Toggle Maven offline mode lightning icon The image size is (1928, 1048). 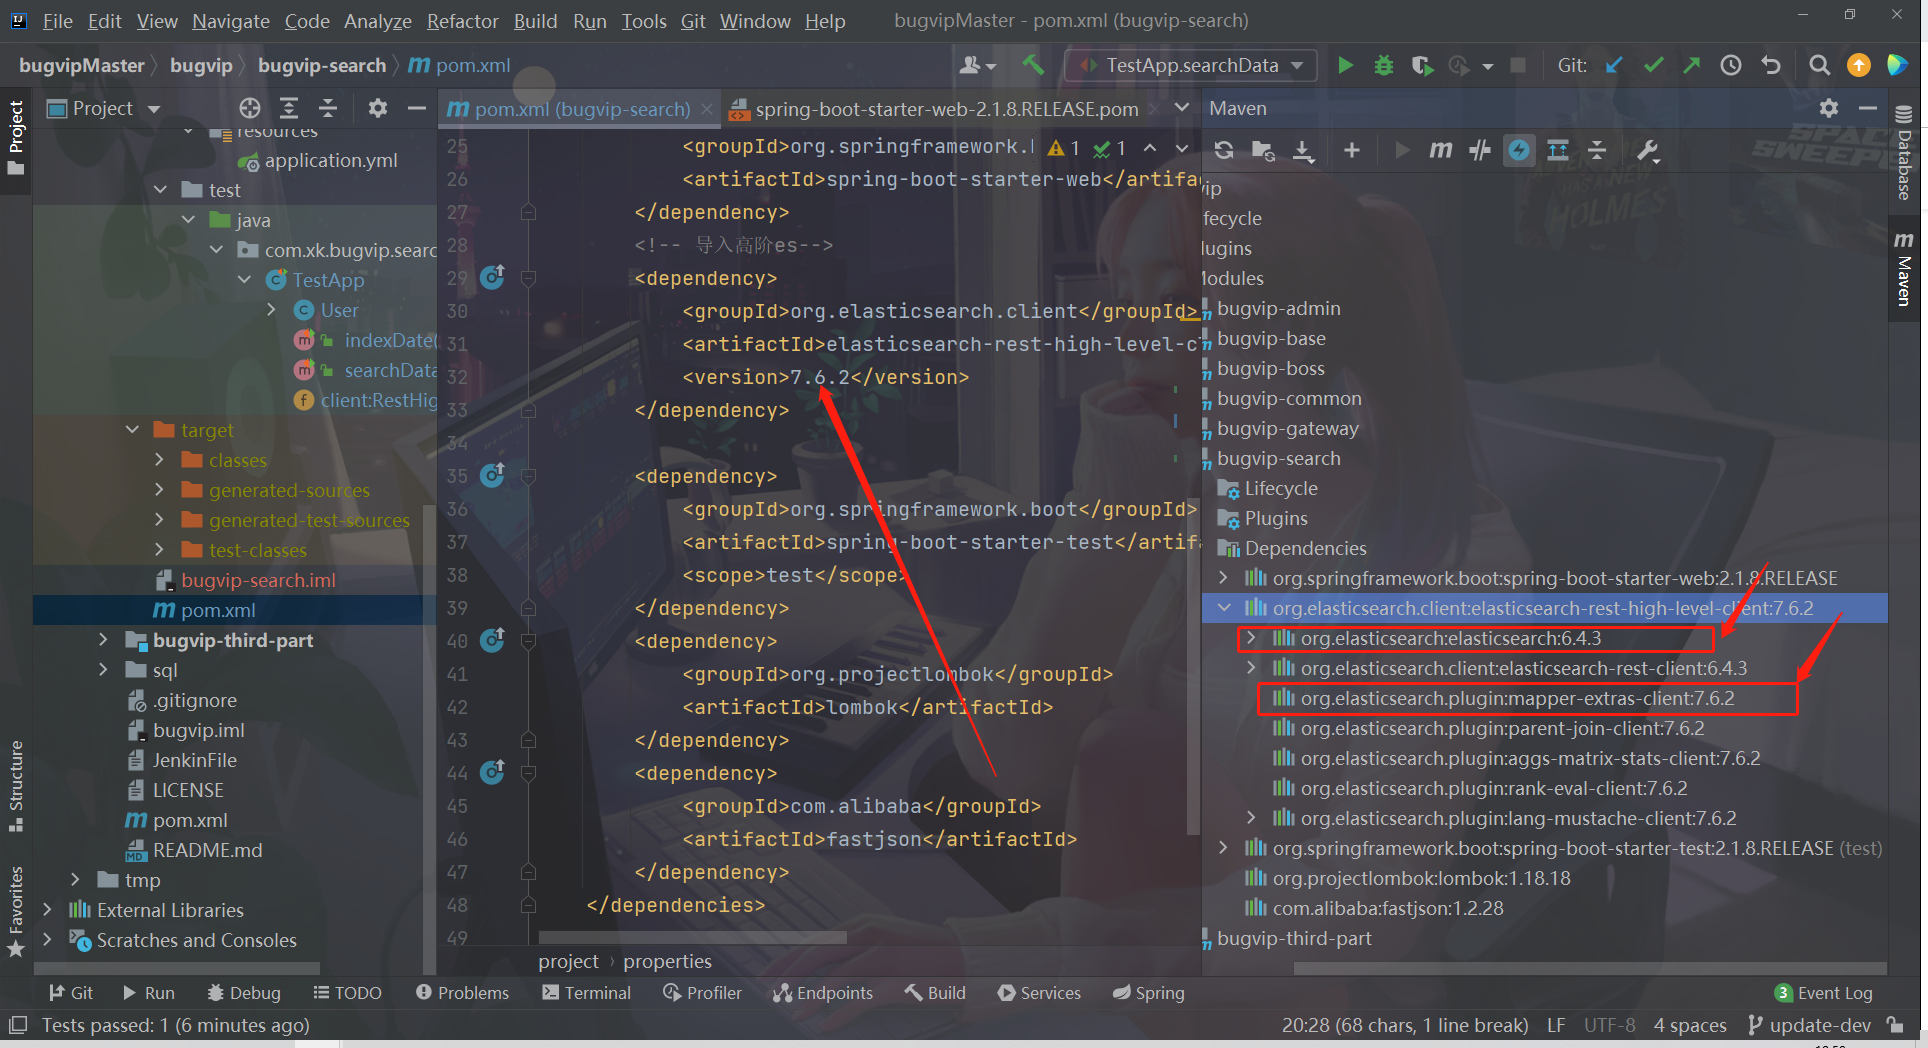pos(1519,150)
